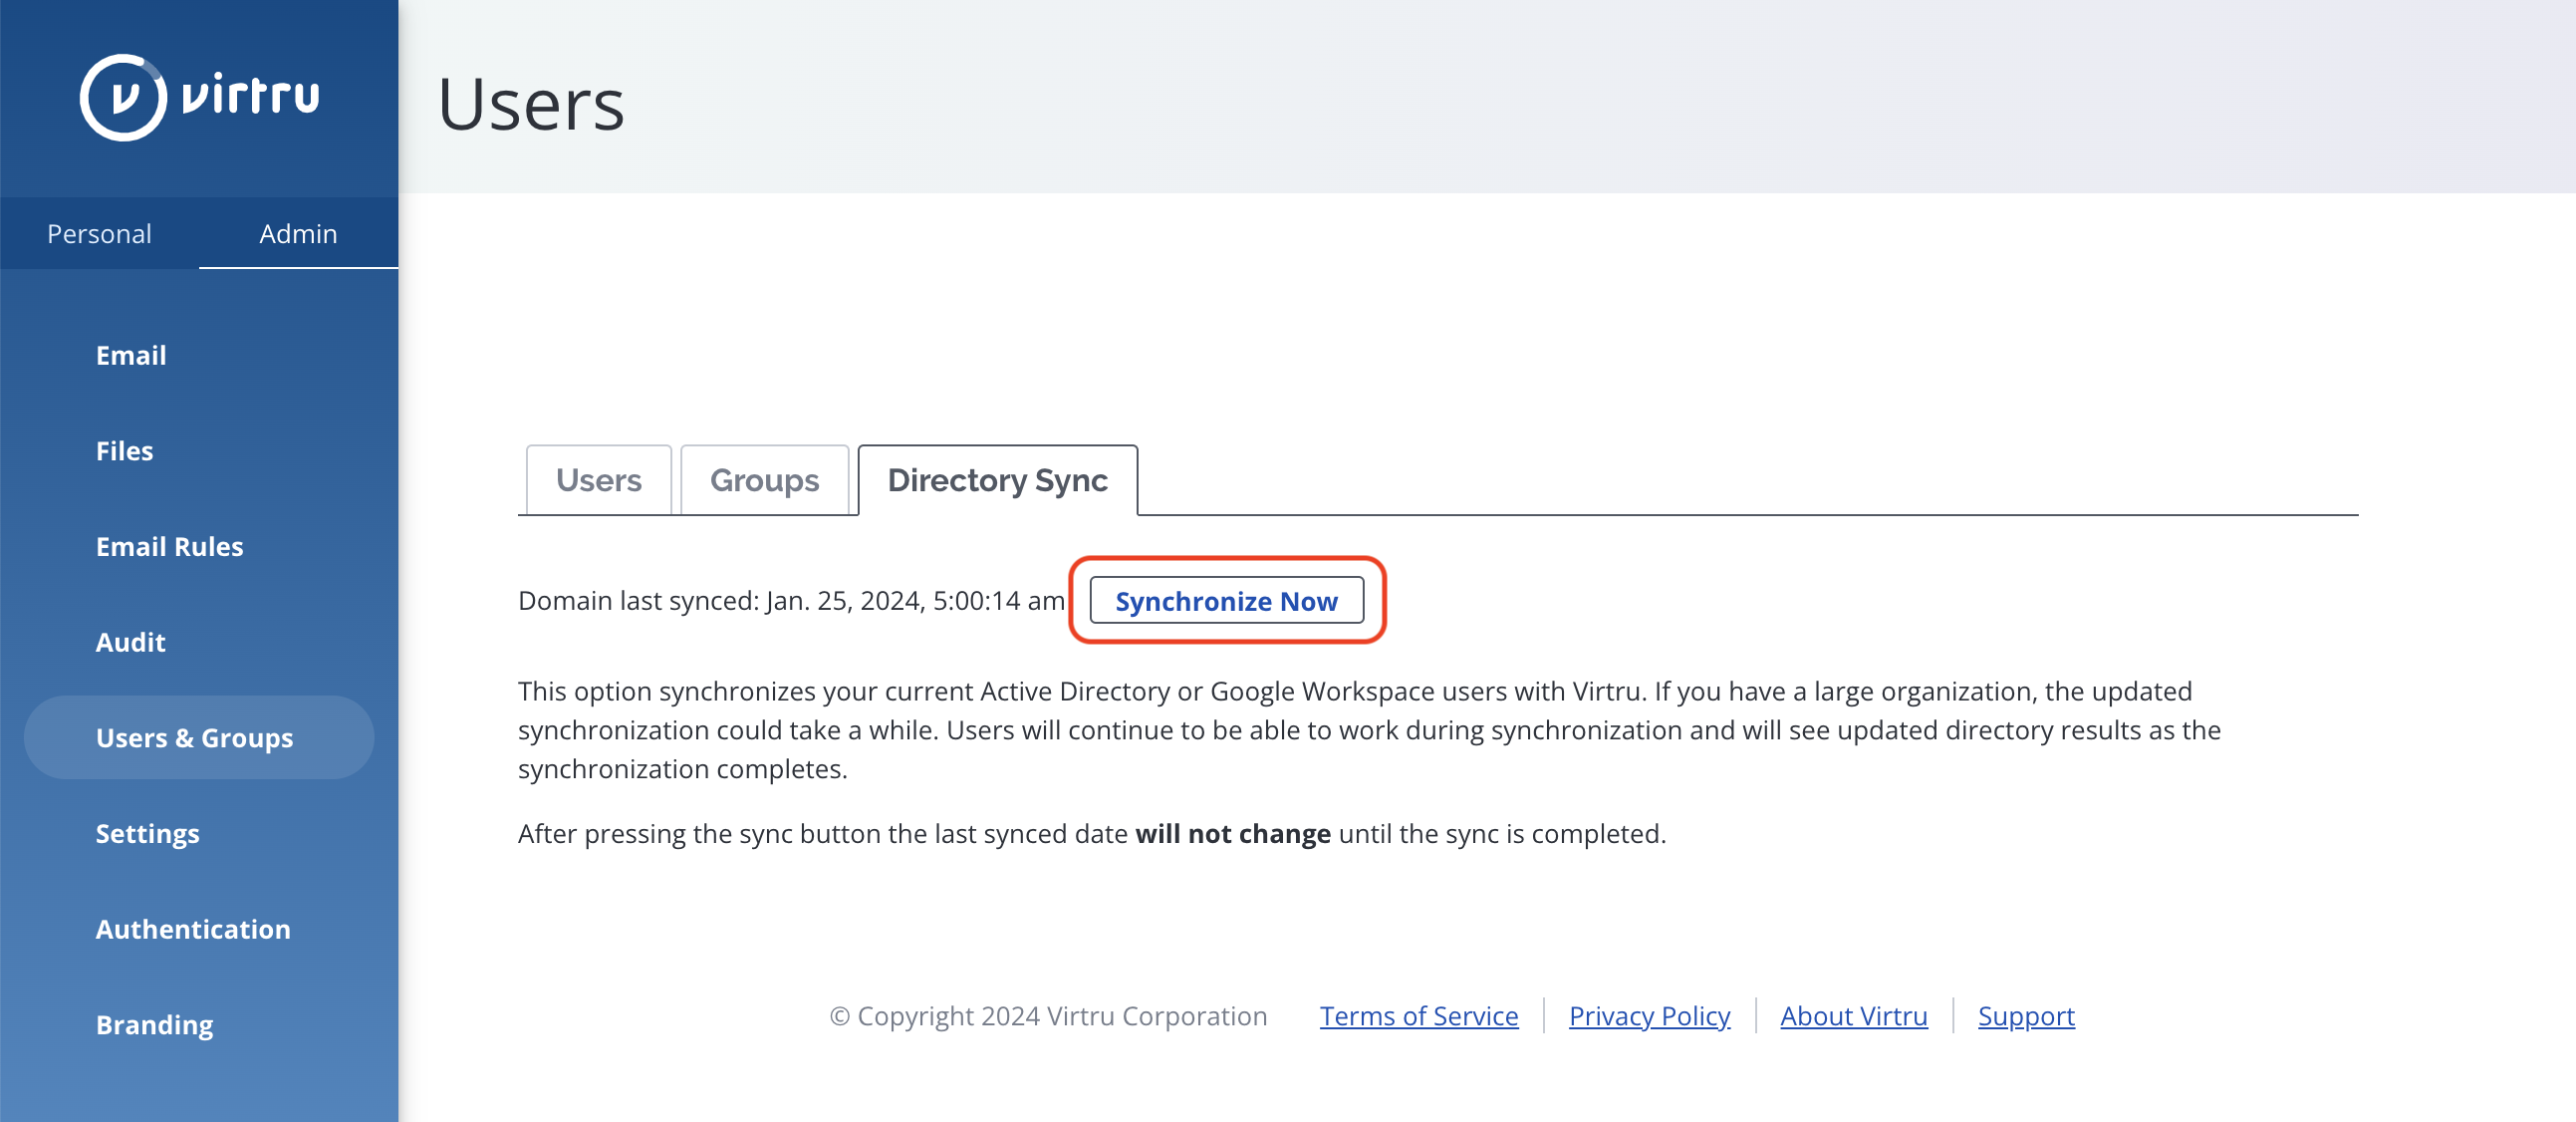Viewport: 2576px width, 1122px height.
Task: Click the Virtru logo
Action: (200, 97)
